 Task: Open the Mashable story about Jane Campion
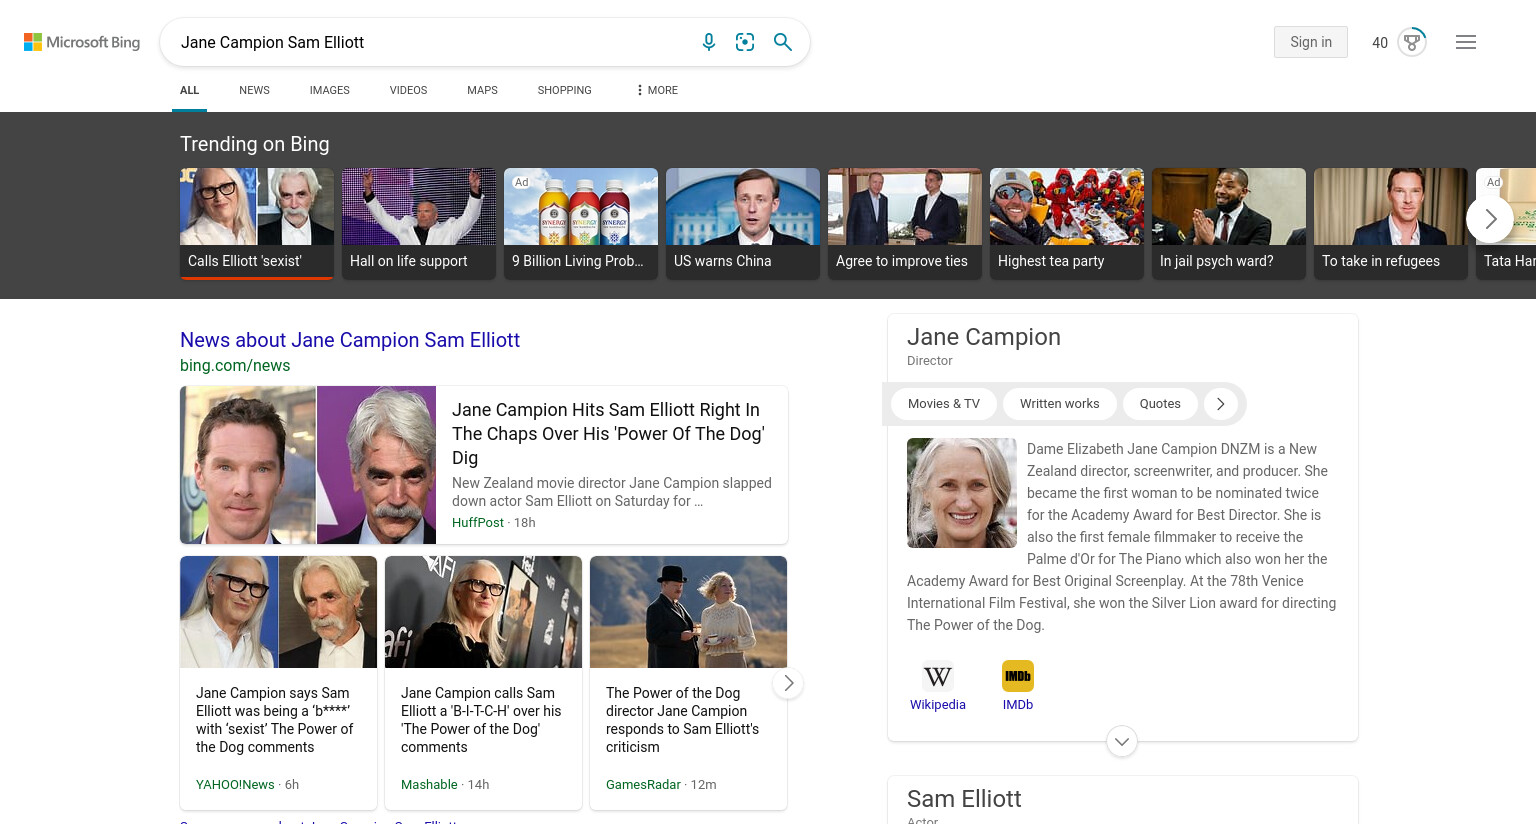(x=483, y=683)
